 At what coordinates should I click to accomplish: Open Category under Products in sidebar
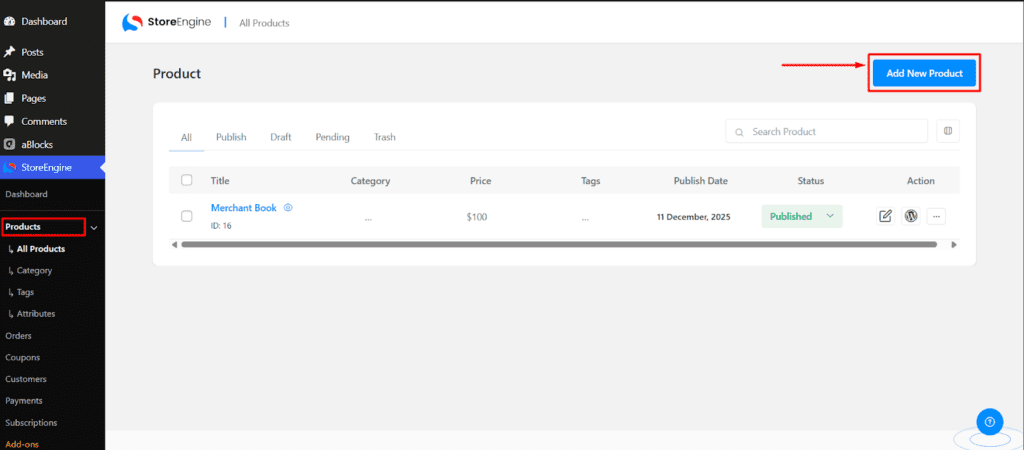(x=34, y=270)
